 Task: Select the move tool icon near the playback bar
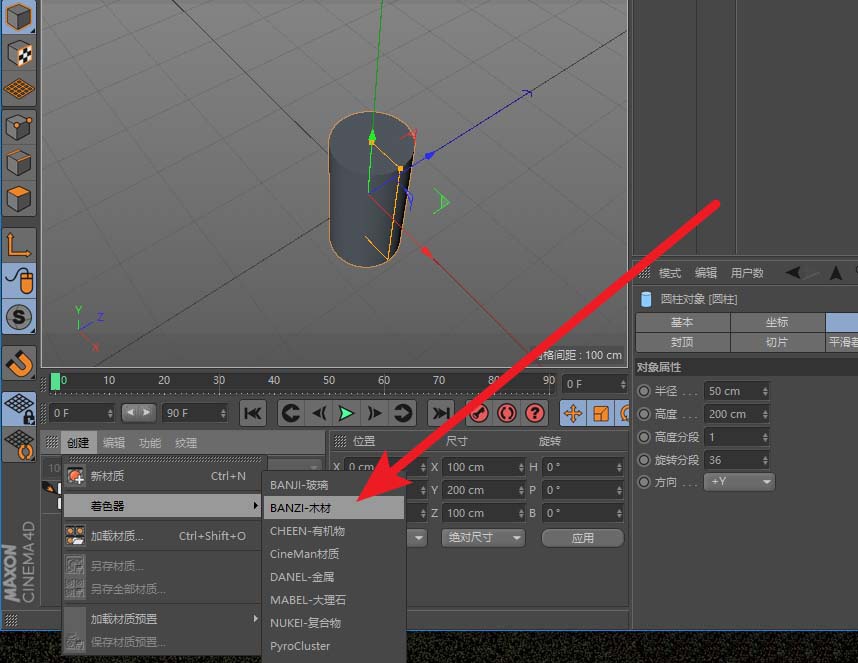[575, 413]
